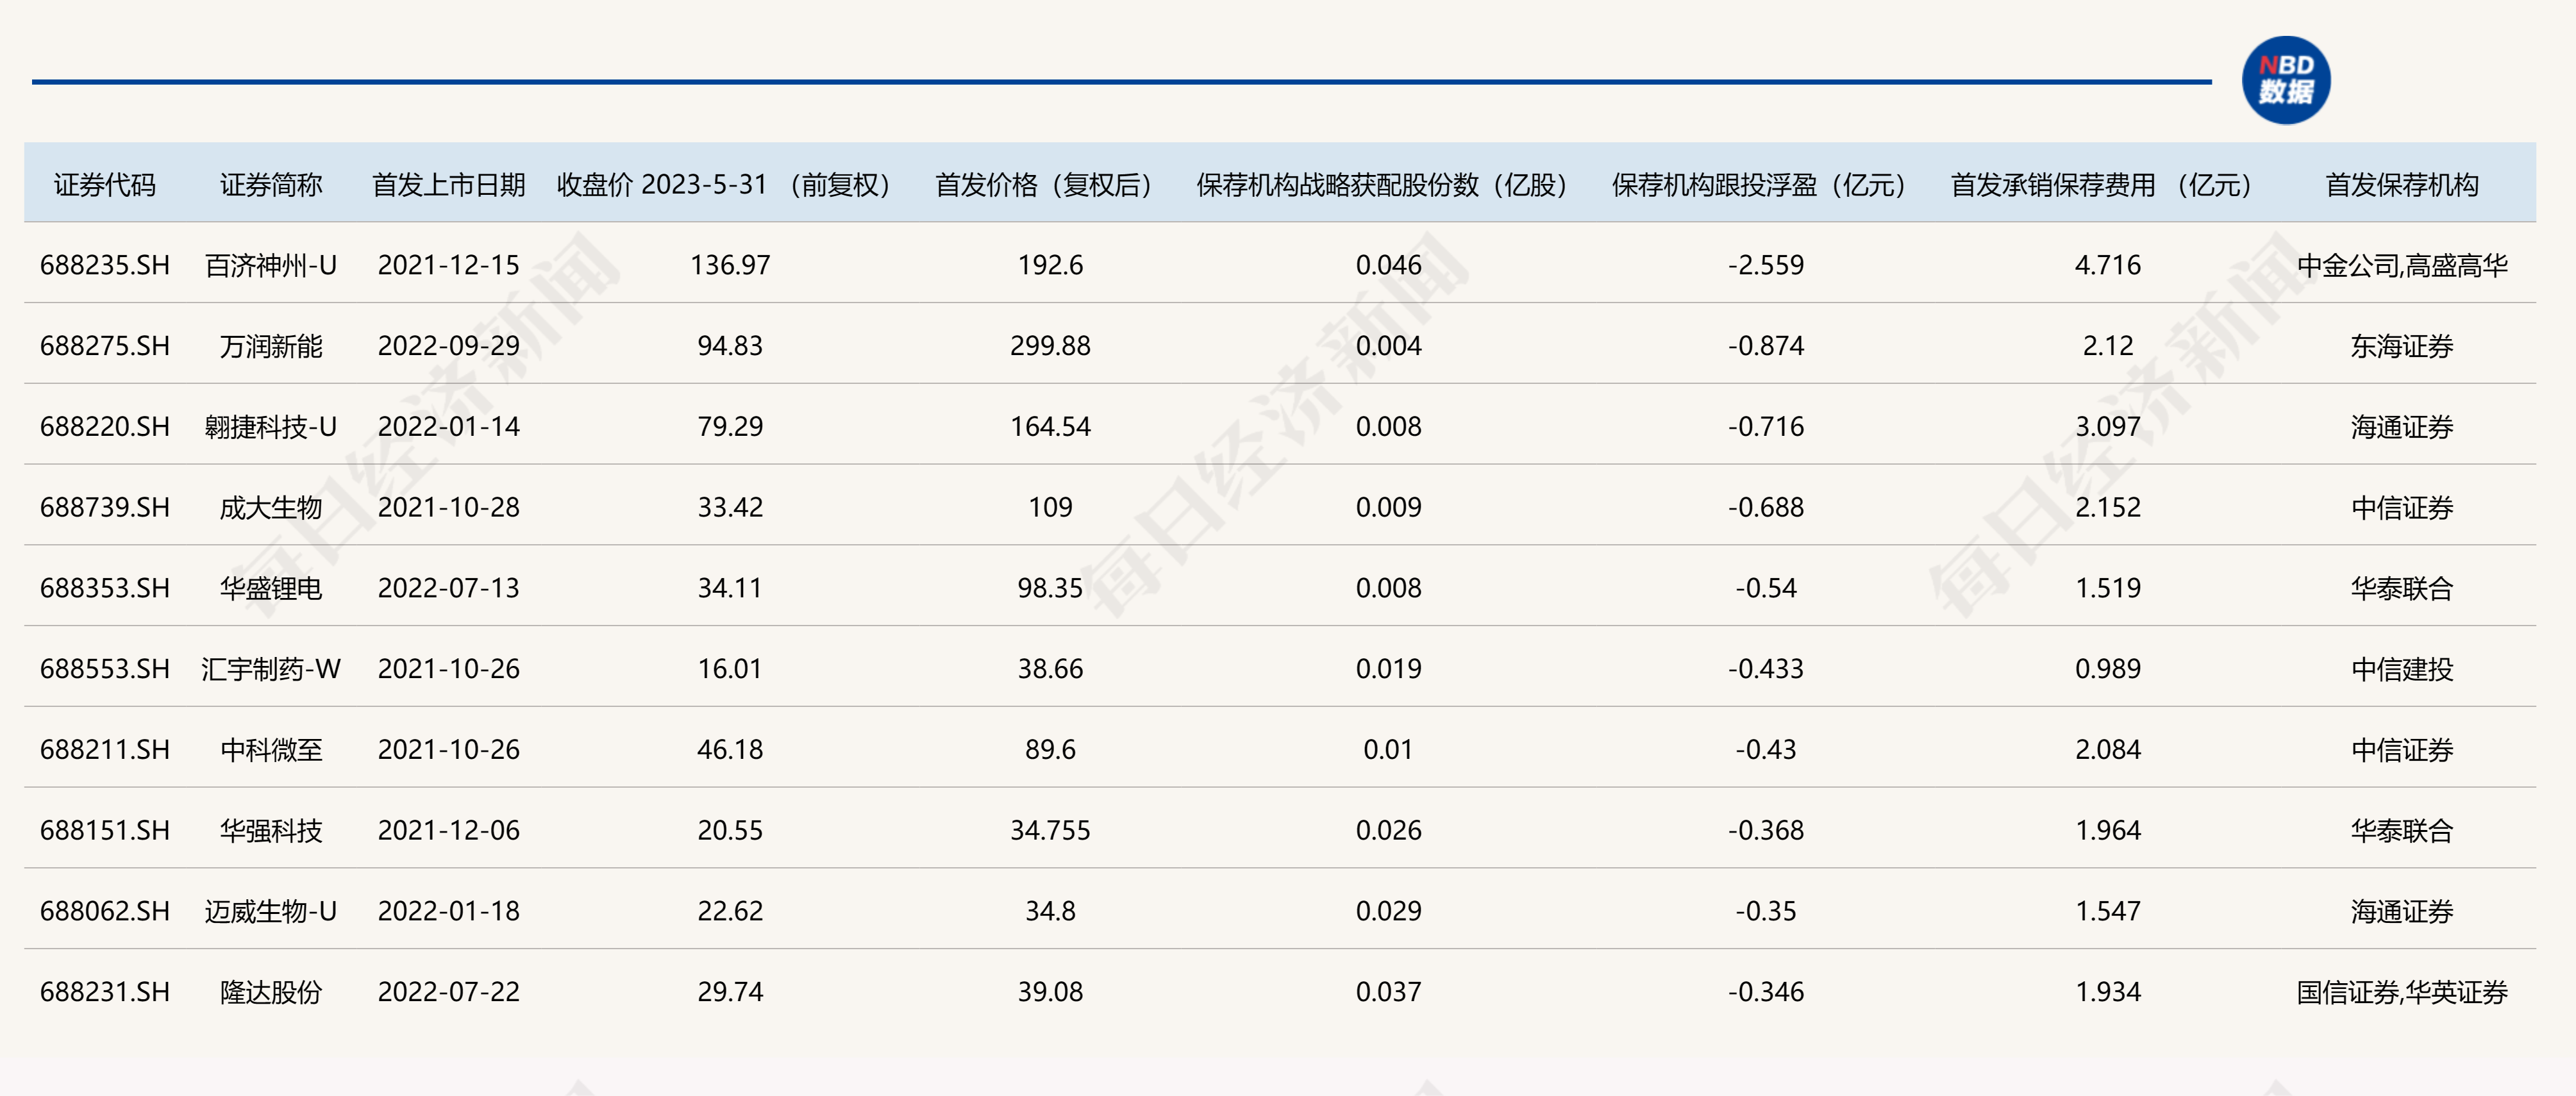This screenshot has width=2576, height=1096.
Task: Click issue price 34.755
Action: point(1050,831)
